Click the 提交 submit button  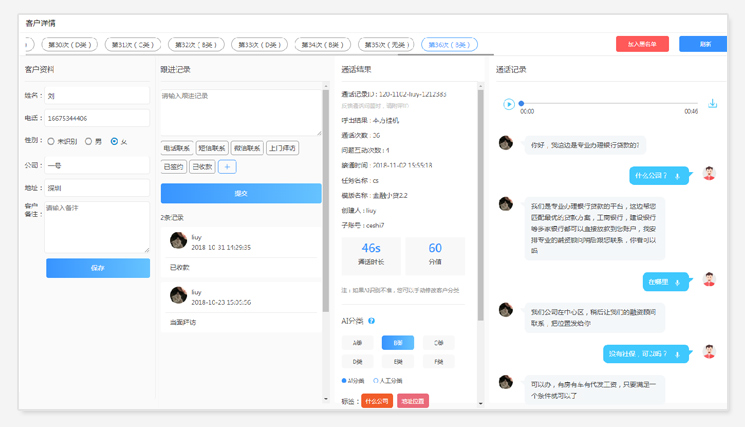point(241,193)
